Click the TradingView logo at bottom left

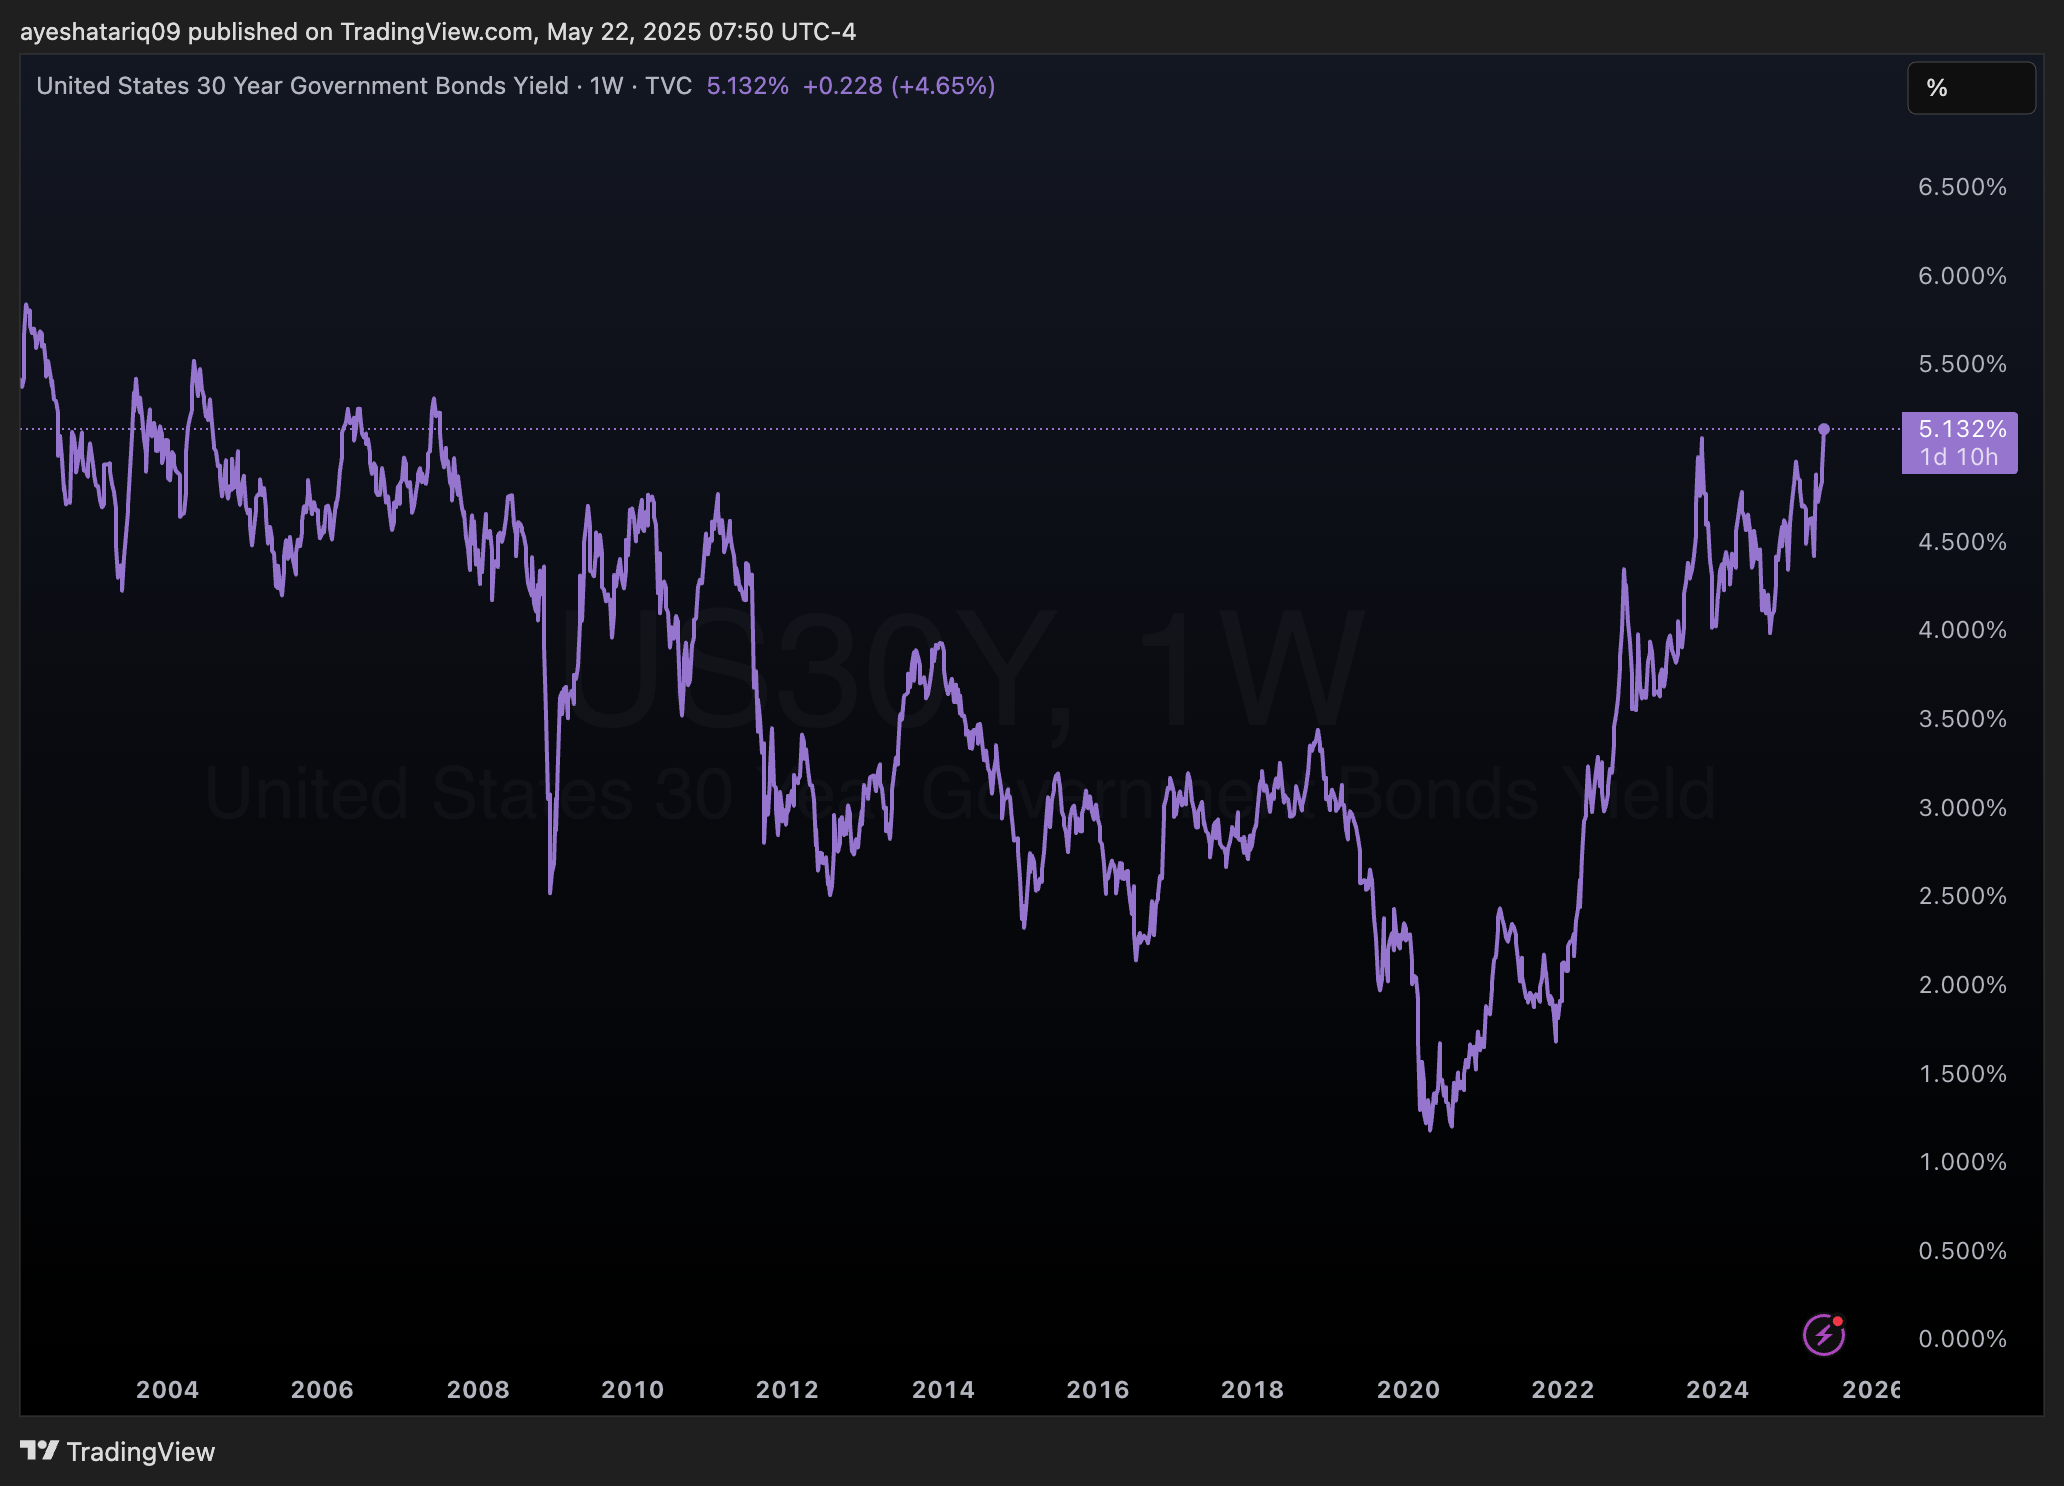point(118,1452)
